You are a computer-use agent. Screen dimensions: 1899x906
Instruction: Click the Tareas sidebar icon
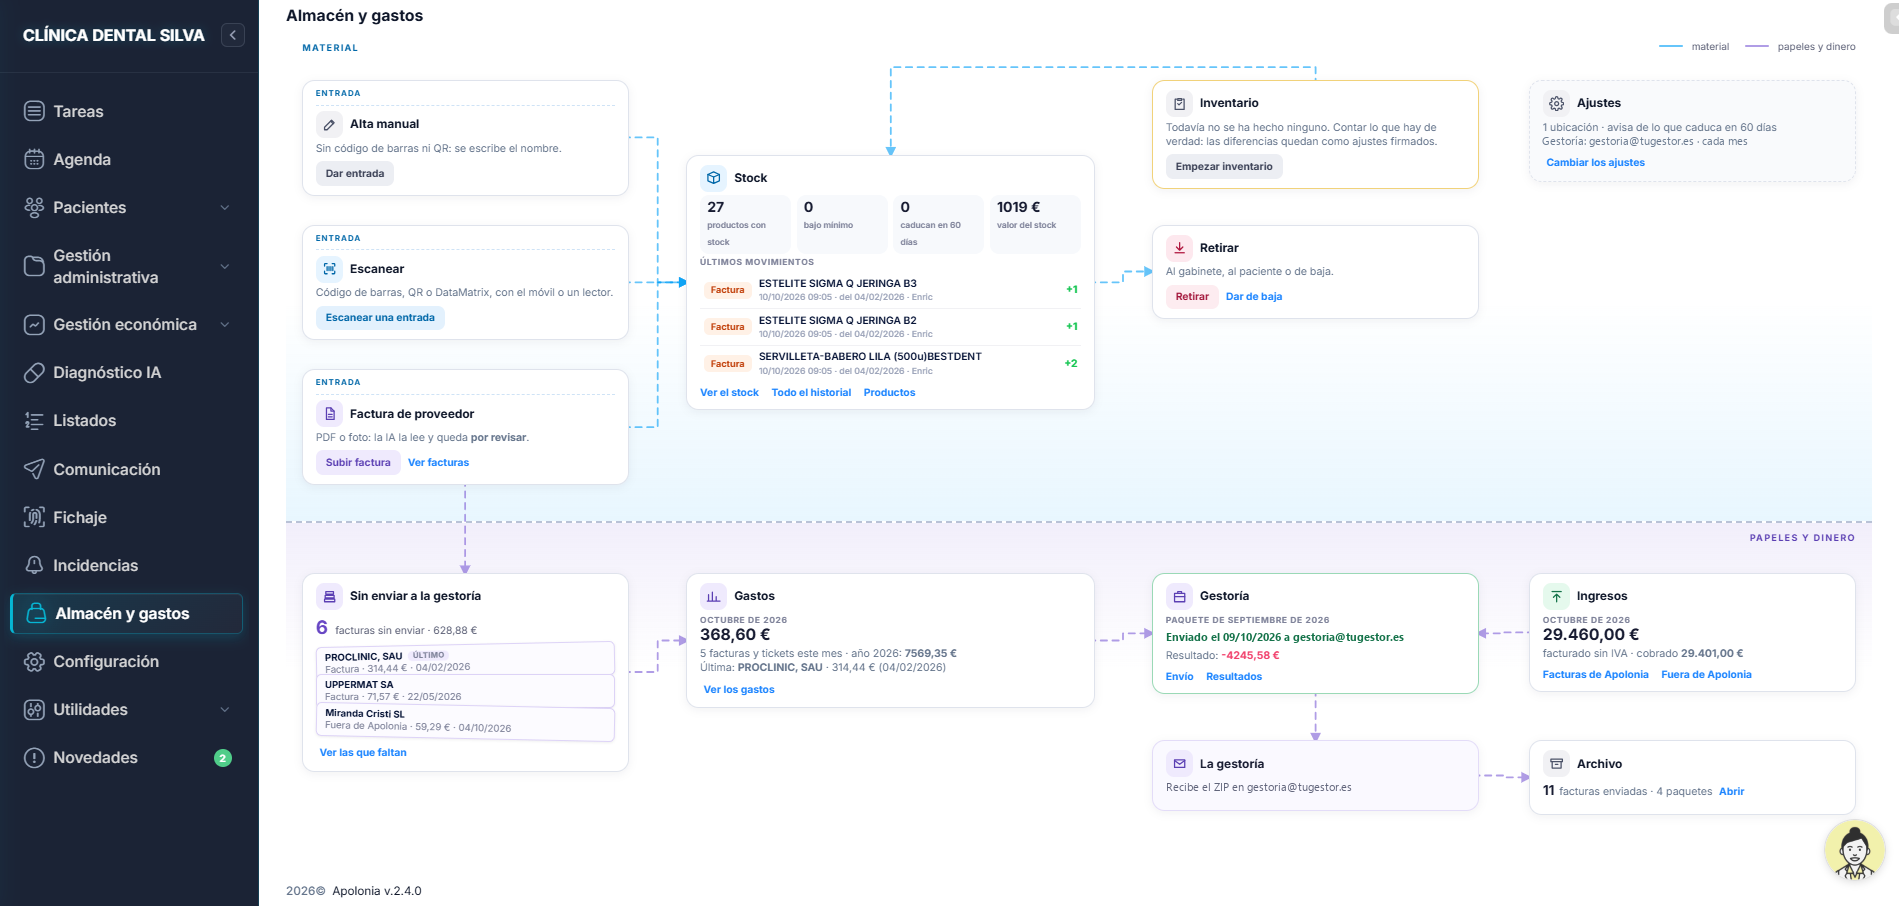point(34,111)
